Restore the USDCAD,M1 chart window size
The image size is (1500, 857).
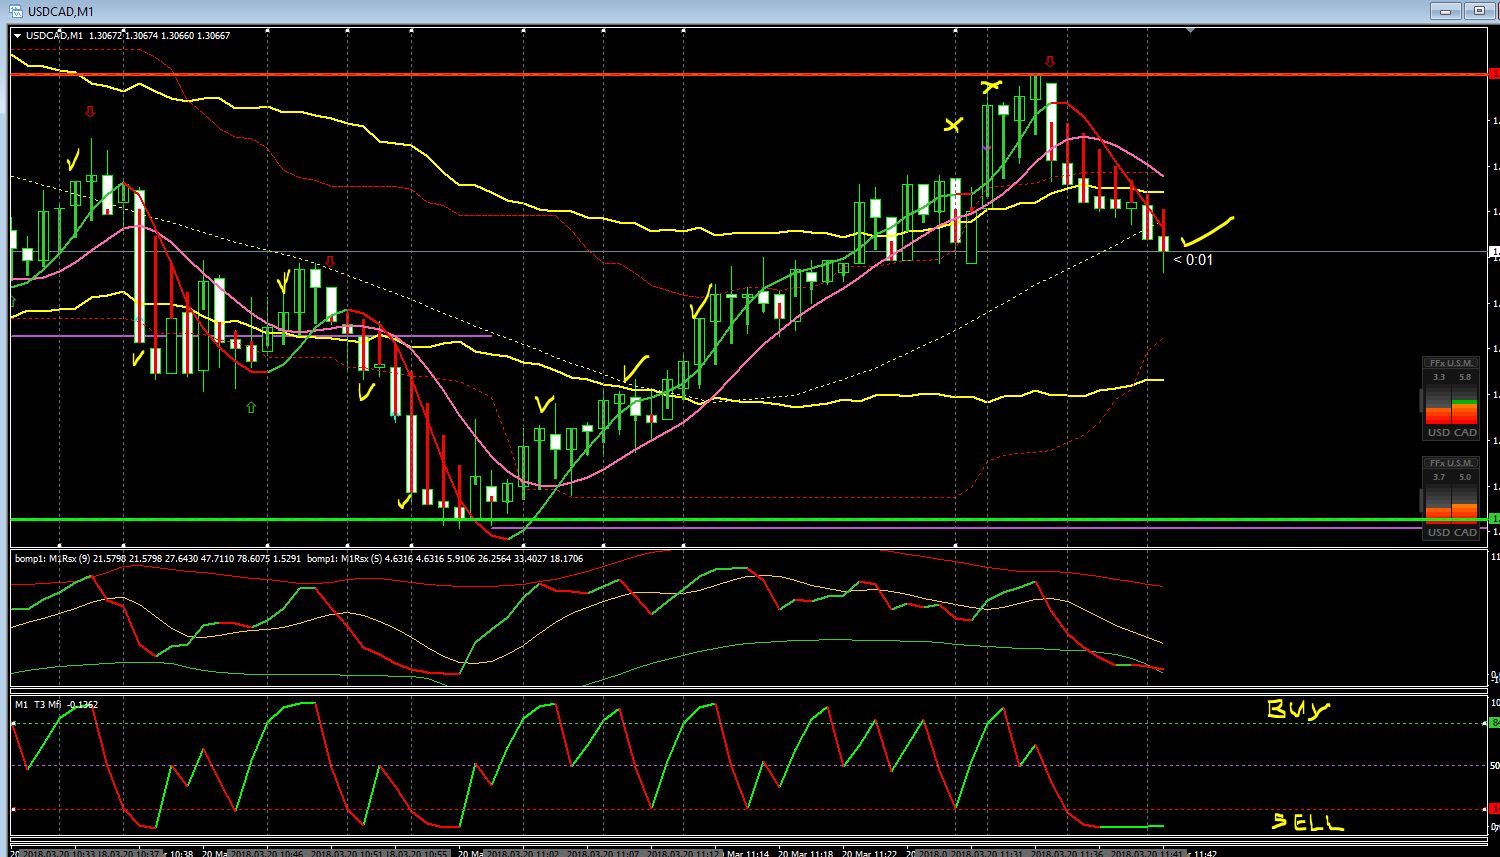1478,11
